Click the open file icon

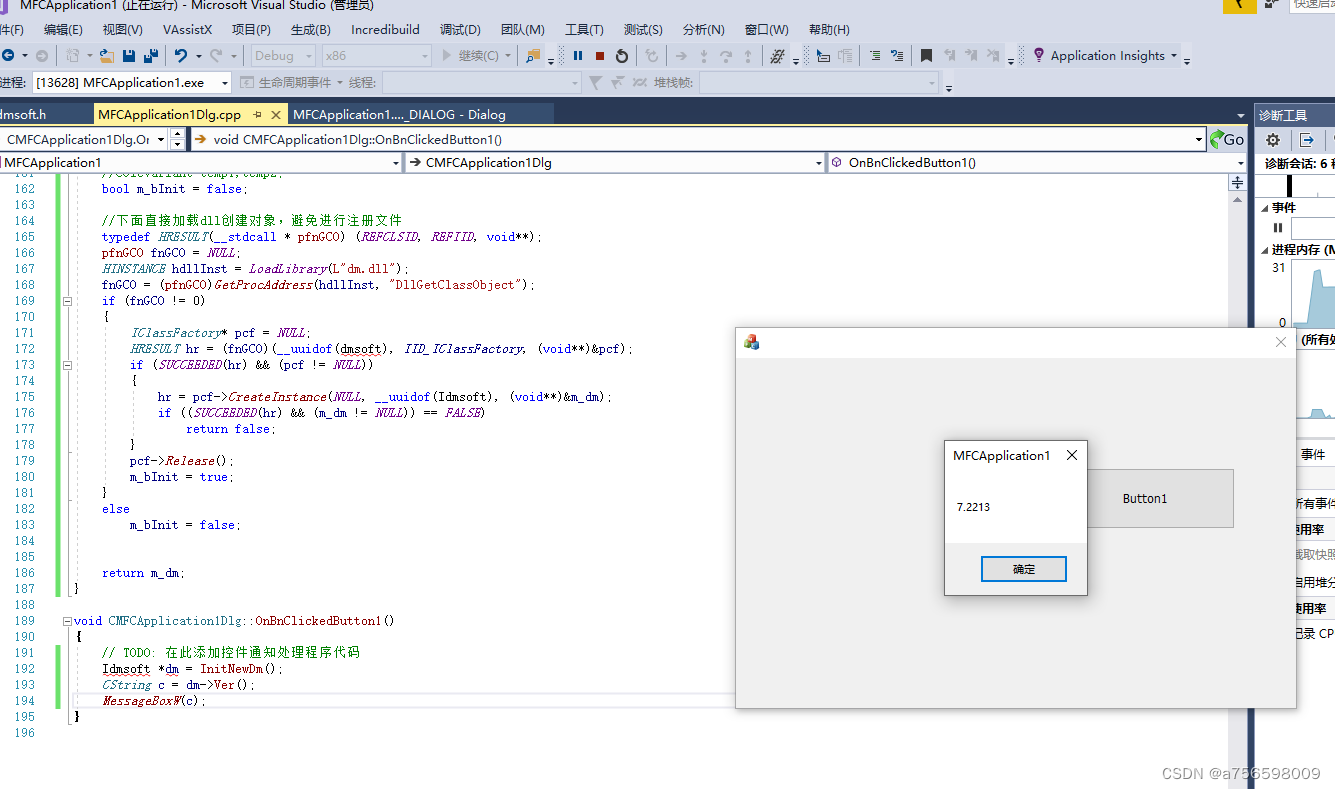coord(106,56)
